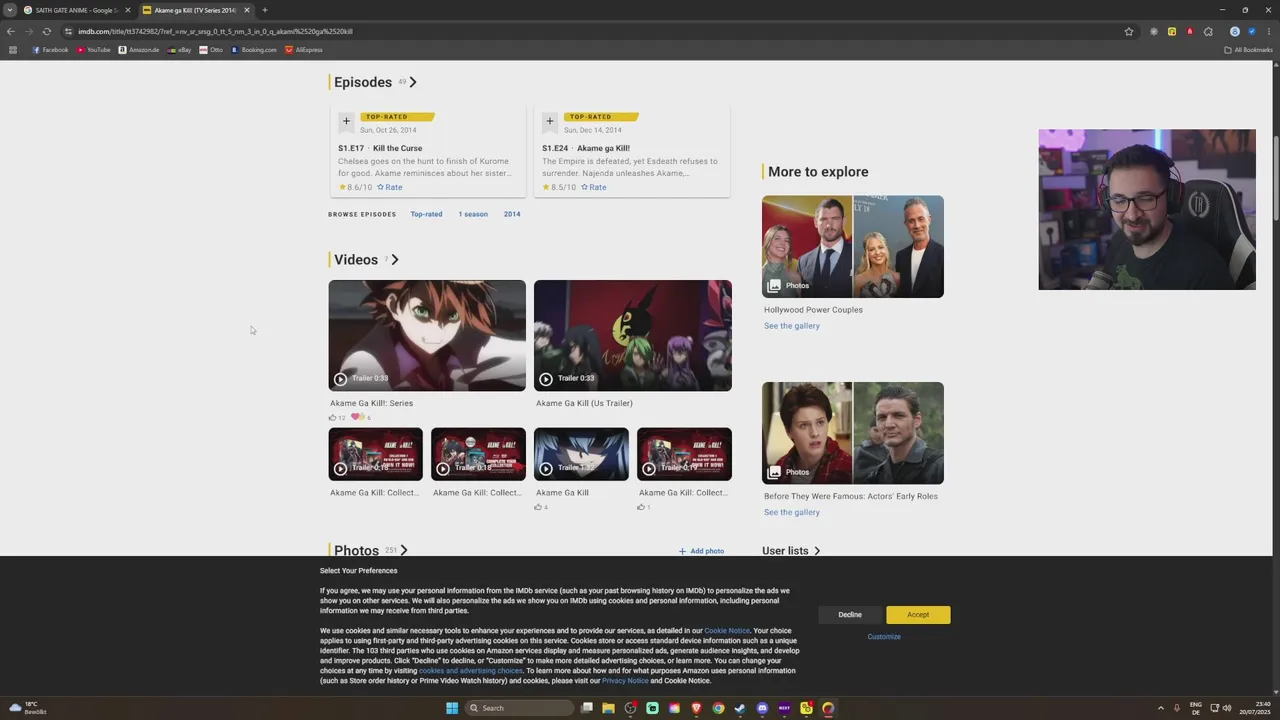Screen dimensions: 1280x720
Task: Bookmark this page with the star icon
Action: pos(1129,31)
